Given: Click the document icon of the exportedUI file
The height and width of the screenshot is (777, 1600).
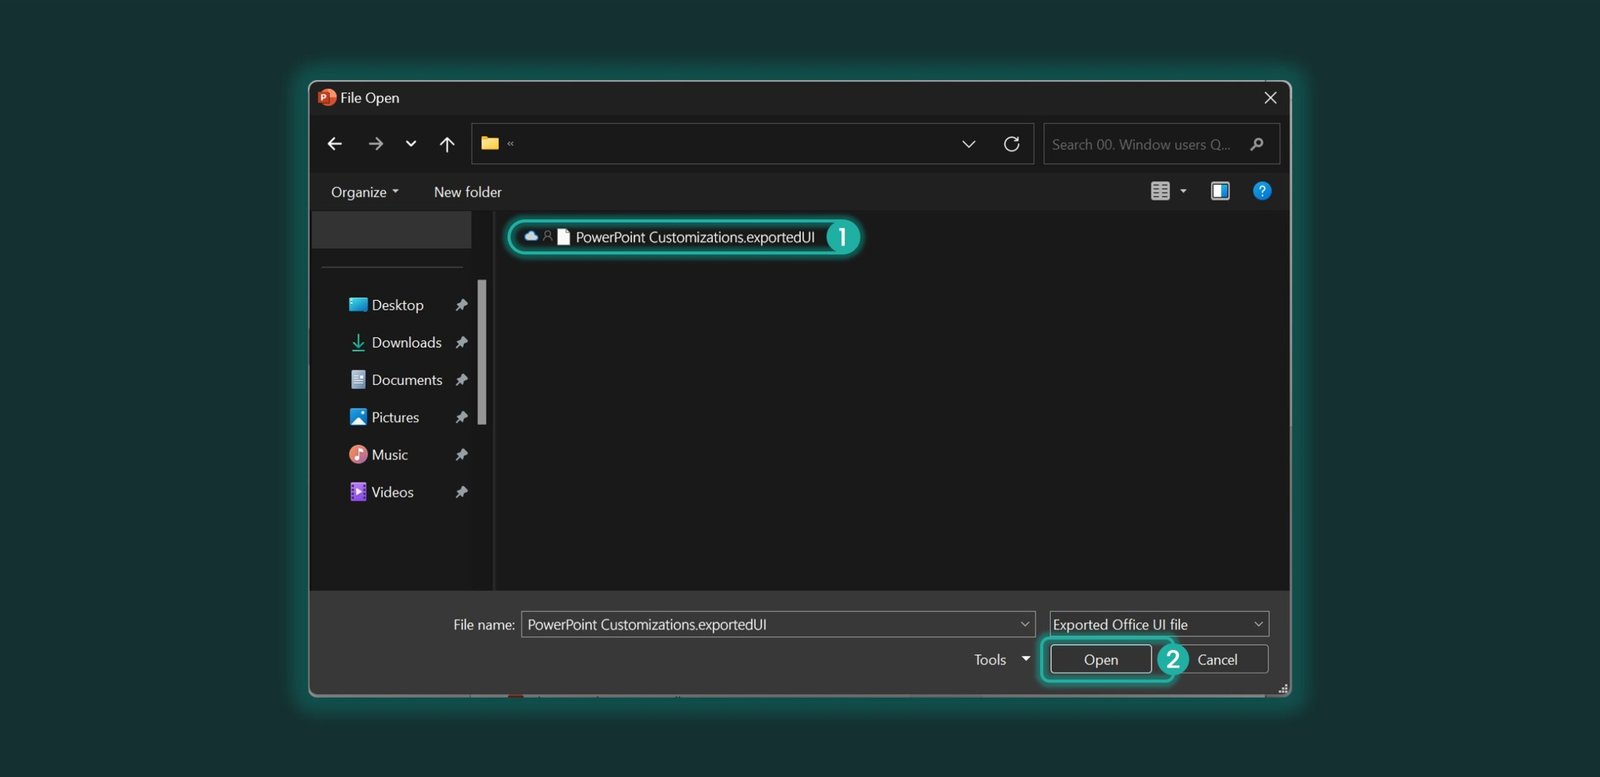Looking at the screenshot, I should point(563,237).
